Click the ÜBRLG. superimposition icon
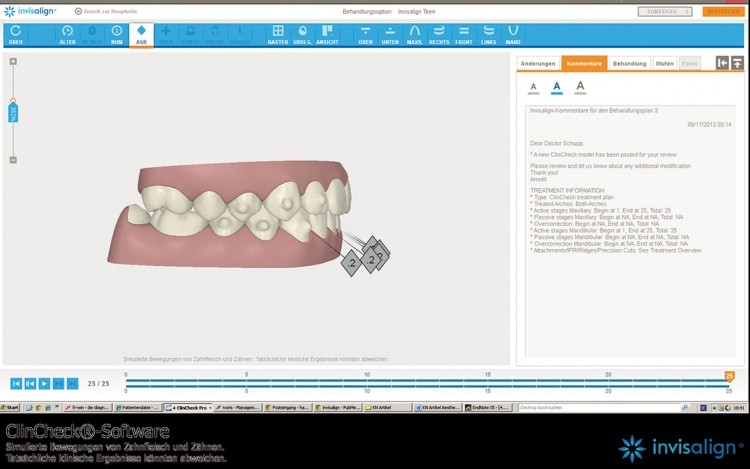This screenshot has height=469, width=750. click(x=302, y=32)
